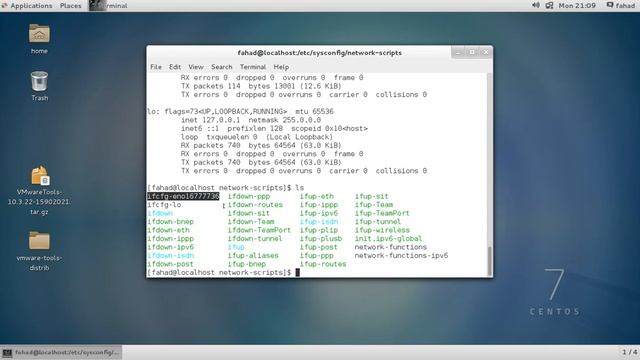640x360 pixels.
Task: Click the ifdown-tunnel entry in listing
Action: tap(255, 239)
